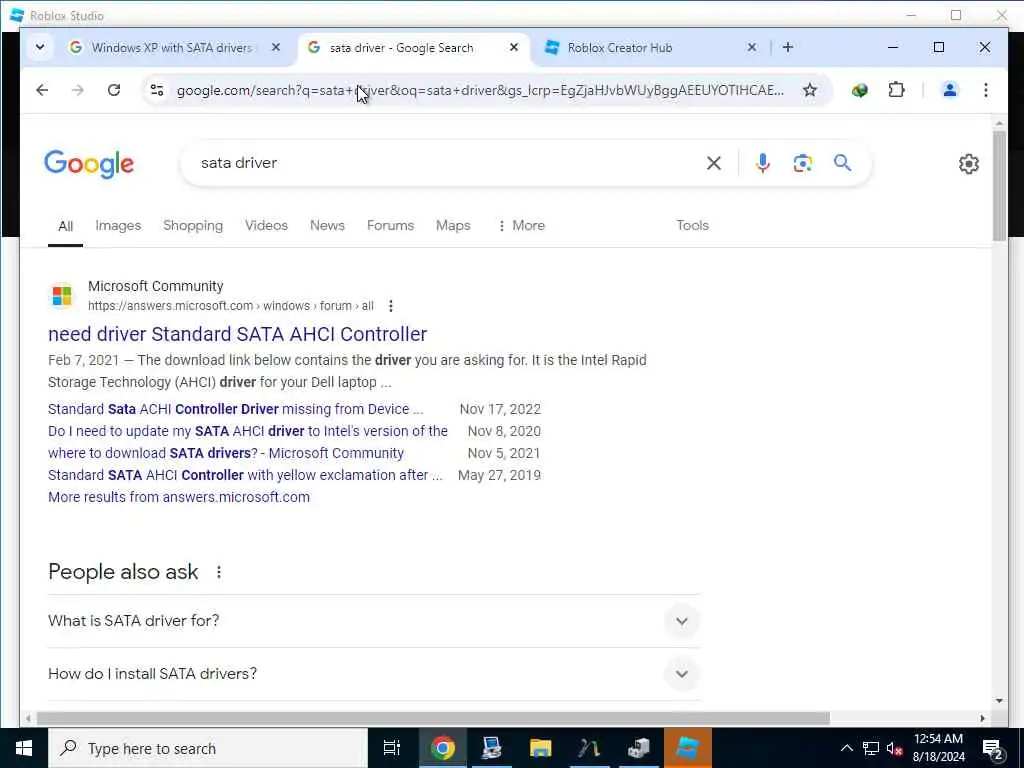Go to Google home via logo
The width and height of the screenshot is (1024, 768).
[89, 164]
